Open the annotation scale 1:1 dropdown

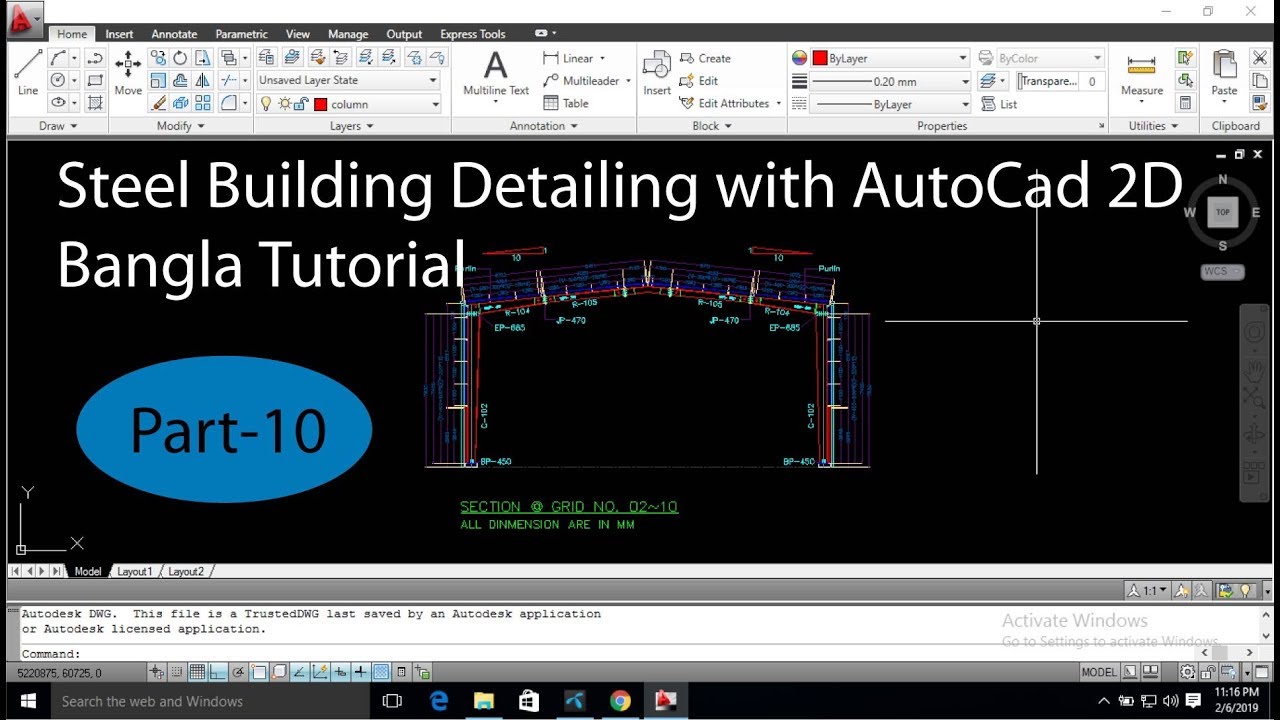tap(1148, 591)
